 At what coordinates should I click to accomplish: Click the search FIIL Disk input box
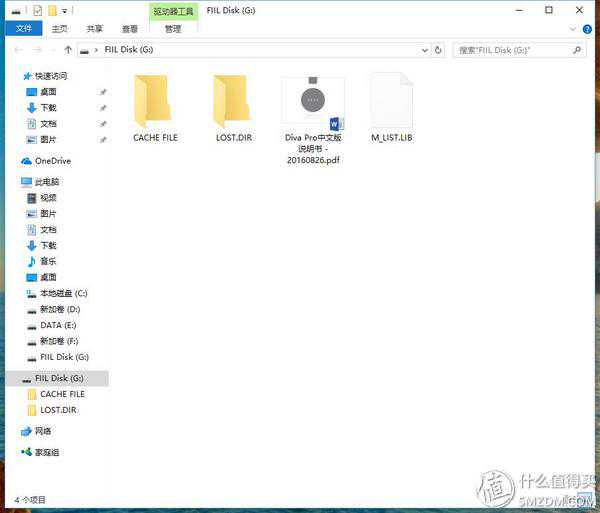pos(510,49)
